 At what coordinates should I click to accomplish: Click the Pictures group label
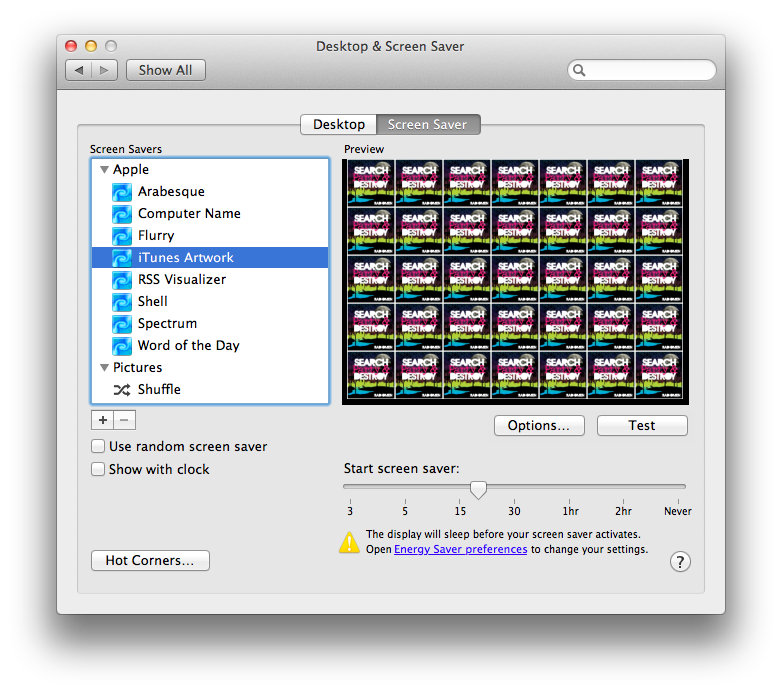[138, 368]
